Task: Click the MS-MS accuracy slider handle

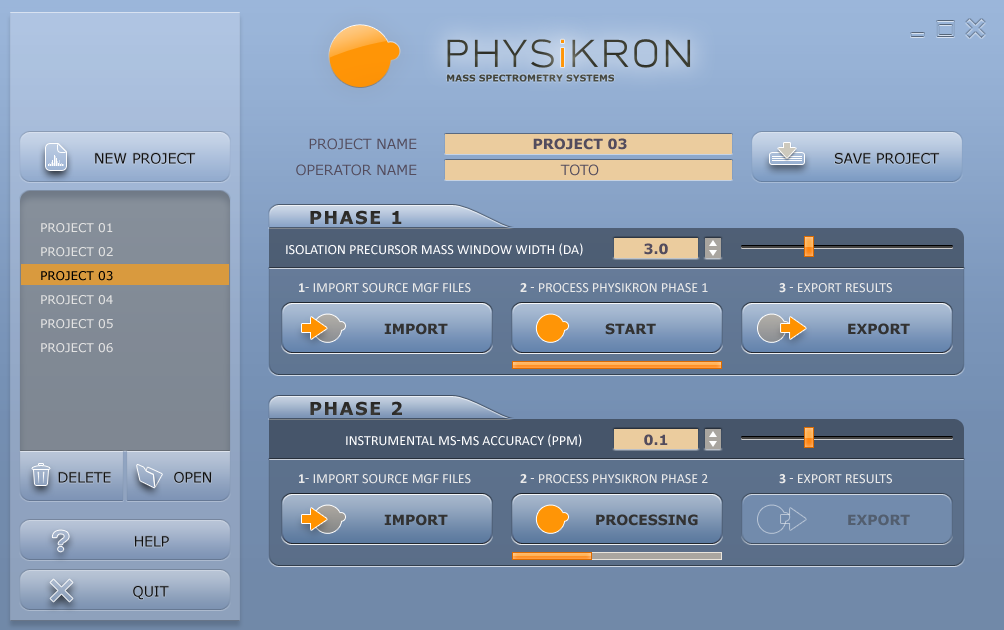Action: point(809,437)
